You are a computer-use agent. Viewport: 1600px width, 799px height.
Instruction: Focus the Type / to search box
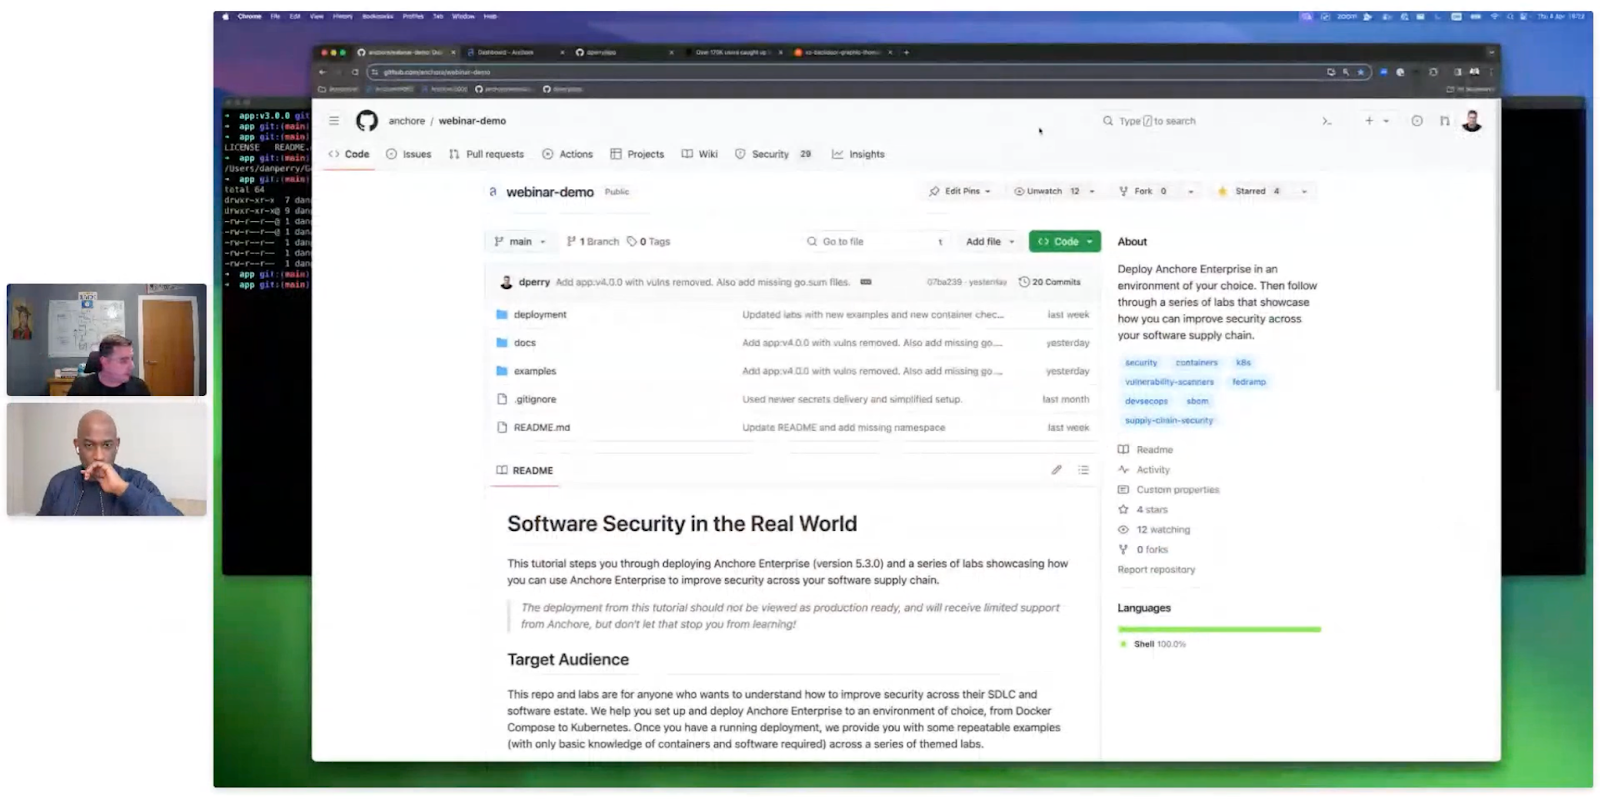1199,121
